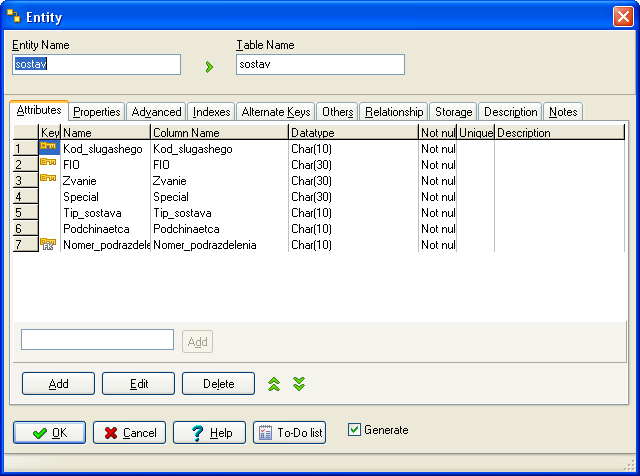The height and width of the screenshot is (476, 640).
Task: Open the Description tab
Action: [x=511, y=112]
